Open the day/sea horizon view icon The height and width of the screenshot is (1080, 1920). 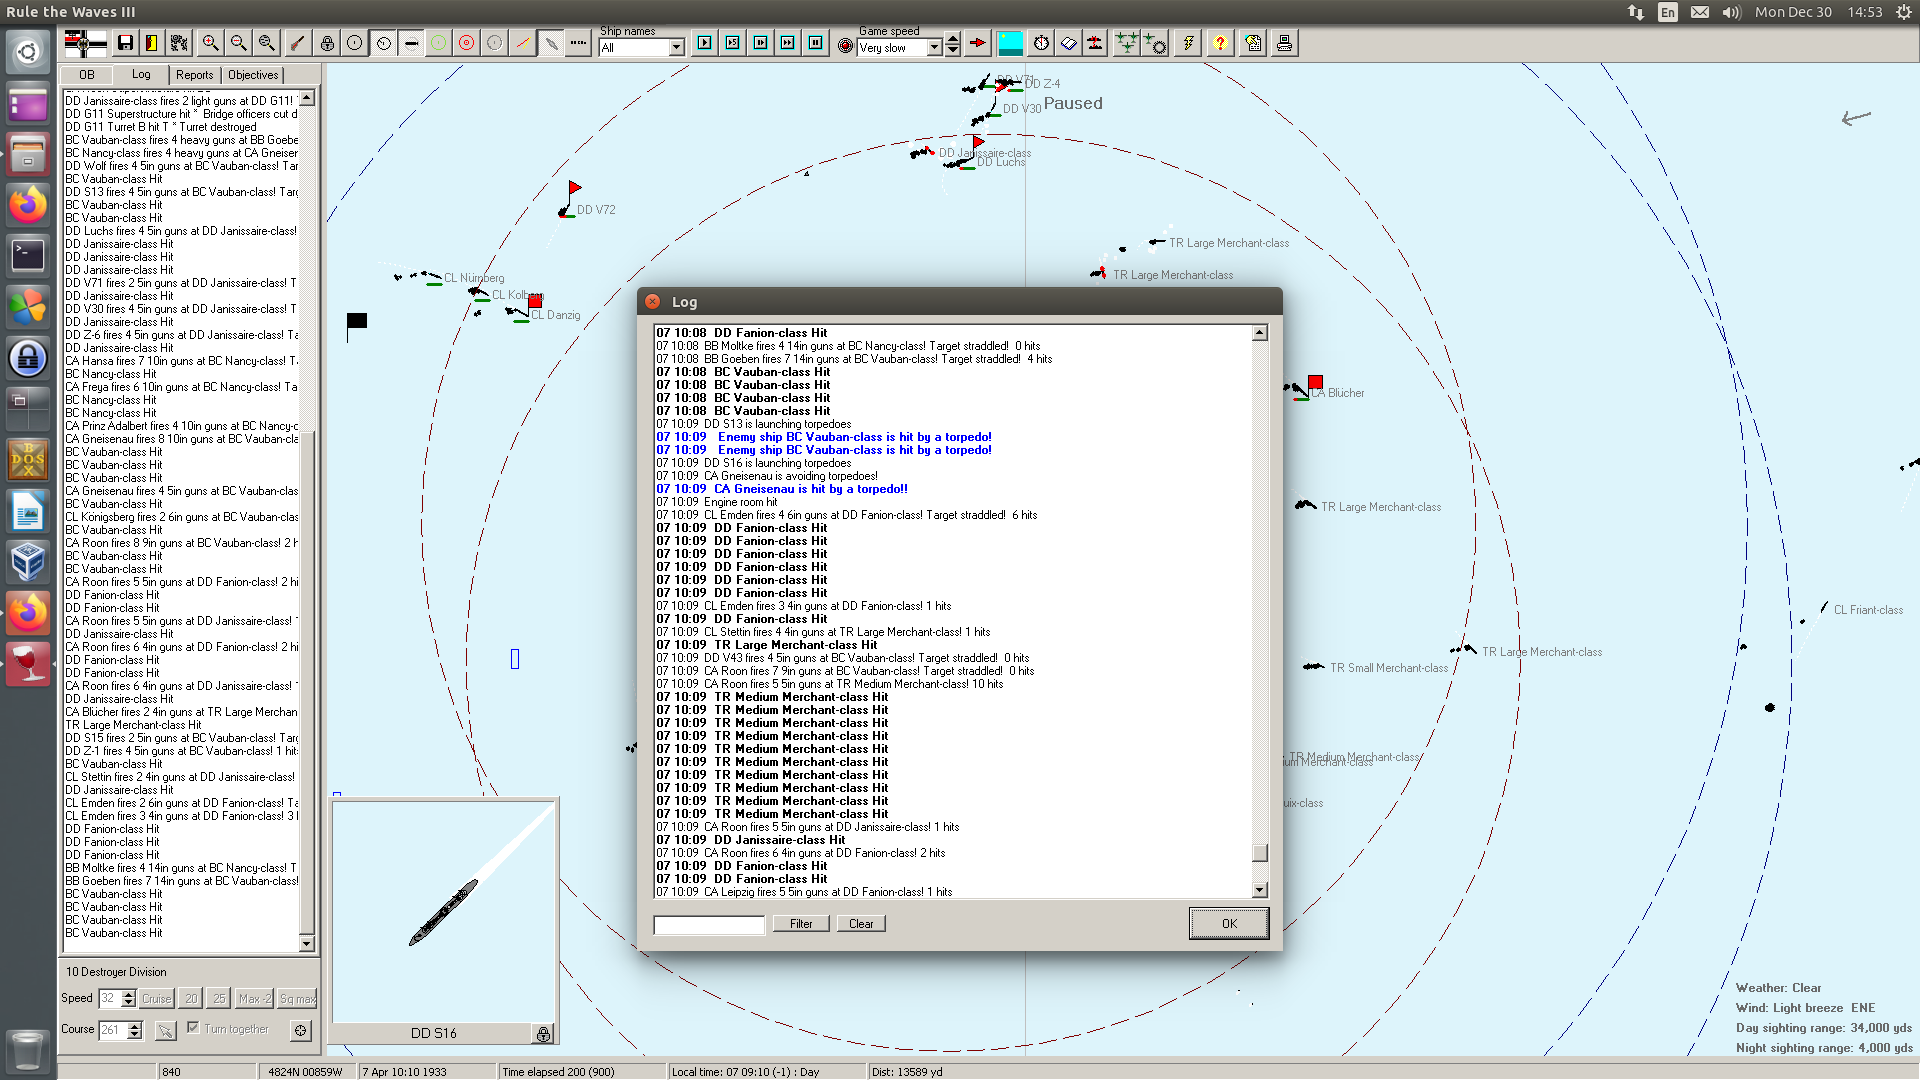click(1011, 43)
